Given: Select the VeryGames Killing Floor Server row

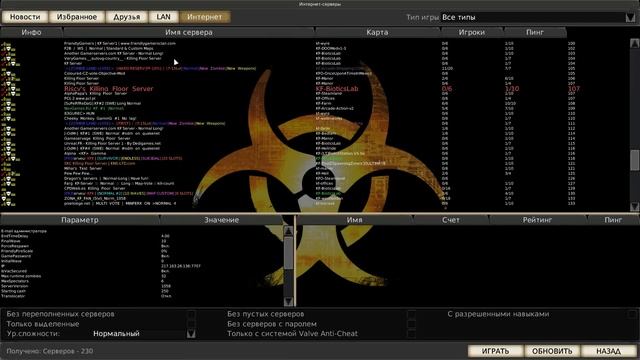Looking at the screenshot, I should [x=314, y=58].
